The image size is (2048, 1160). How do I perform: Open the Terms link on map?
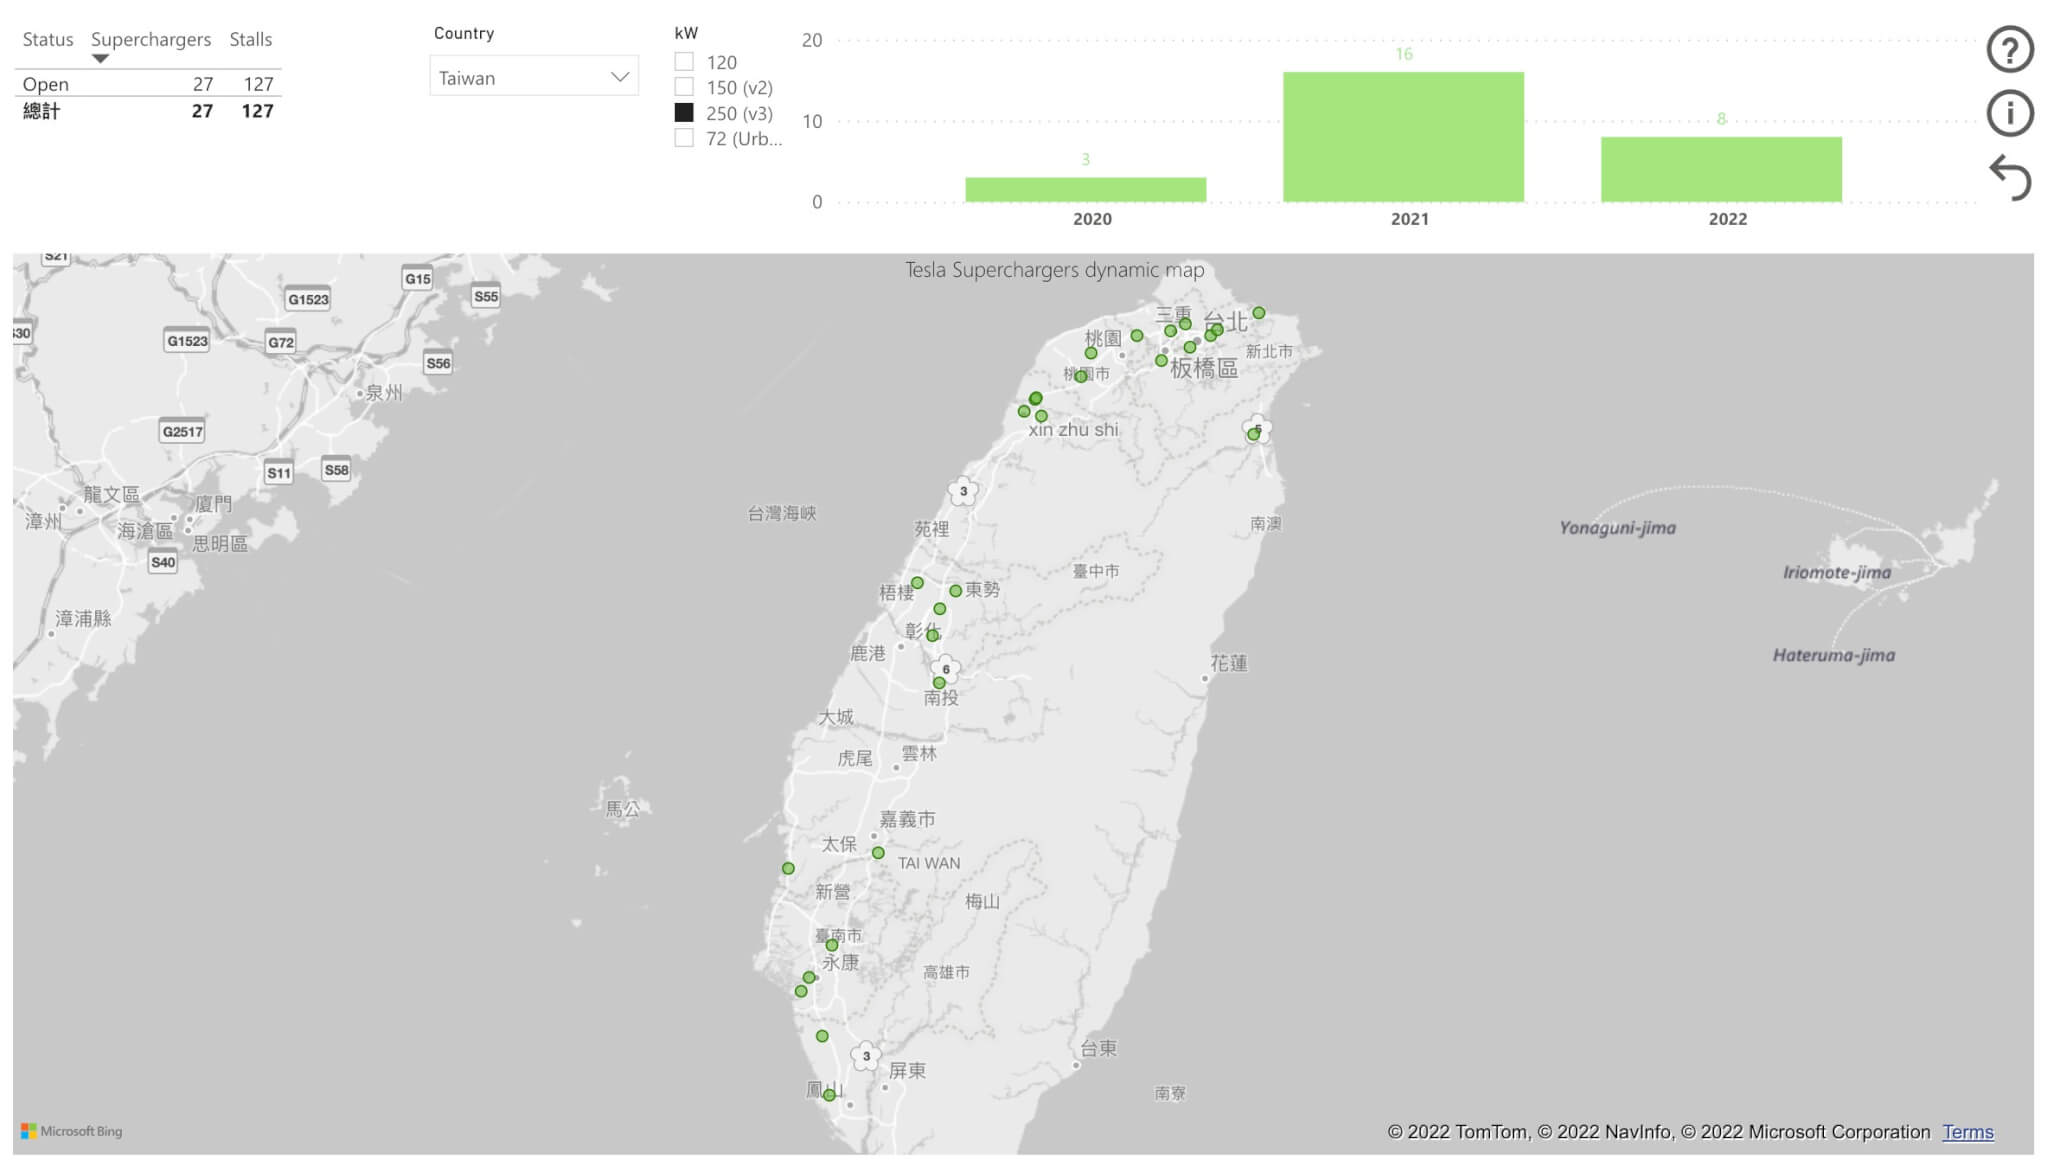point(1967,1132)
